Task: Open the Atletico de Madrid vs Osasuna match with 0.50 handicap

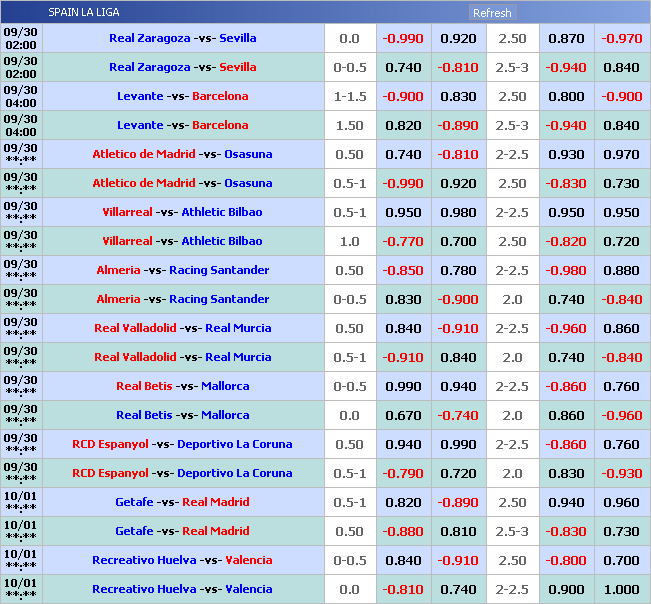Action: coord(182,154)
